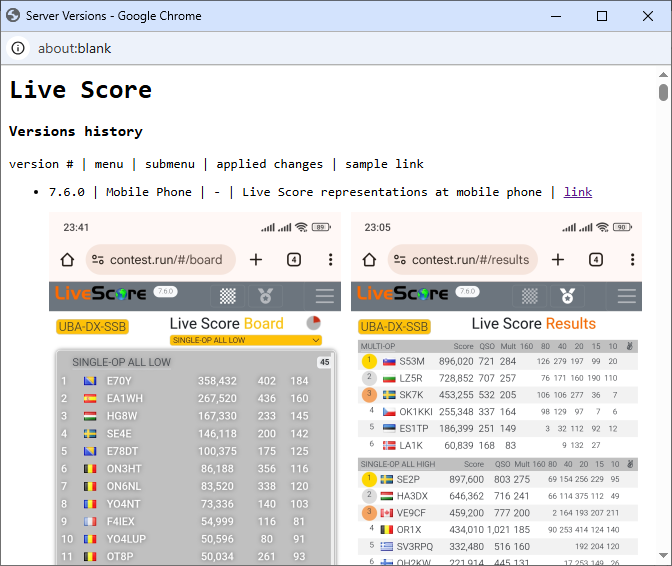Click the silver 2 medal beside HA3DX
The width and height of the screenshot is (672, 566).
369,496
